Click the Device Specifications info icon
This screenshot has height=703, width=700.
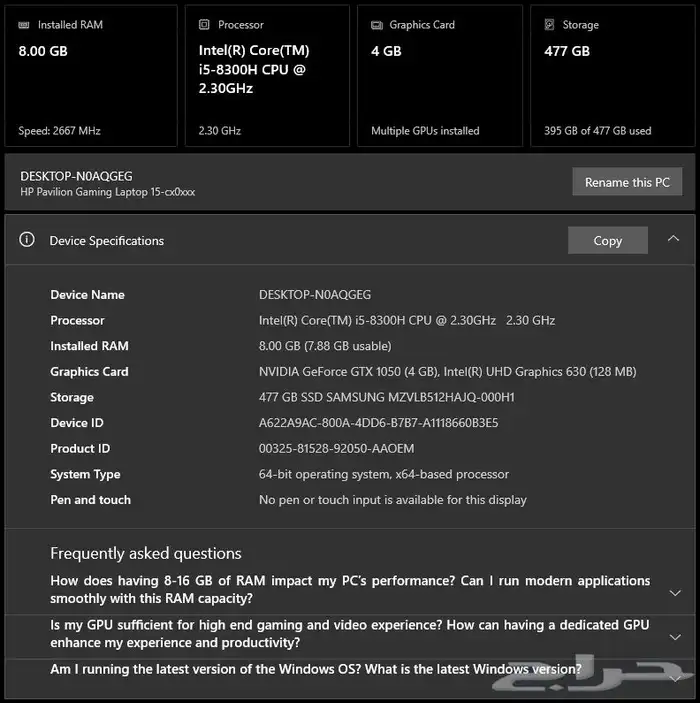(x=27, y=240)
